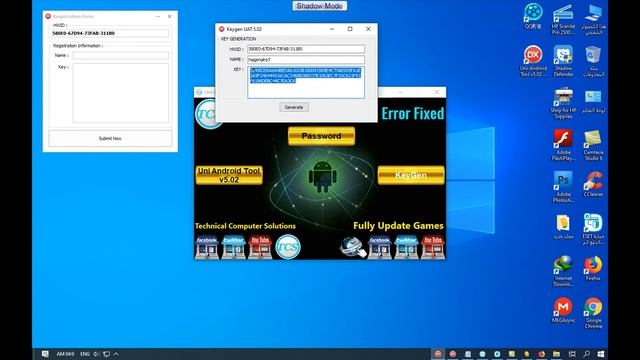Click the Shadow Mode label at top
Viewport: 640px width, 360px height.
coord(320,6)
